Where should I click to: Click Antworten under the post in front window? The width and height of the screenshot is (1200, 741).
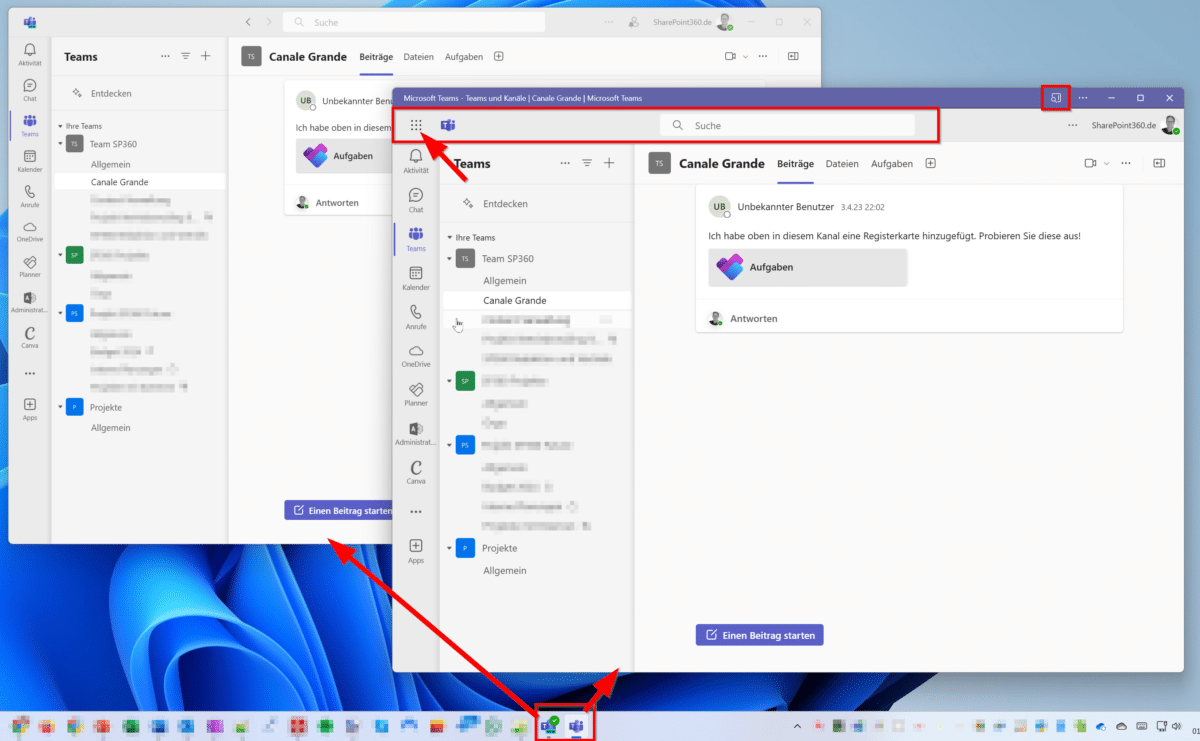[753, 318]
